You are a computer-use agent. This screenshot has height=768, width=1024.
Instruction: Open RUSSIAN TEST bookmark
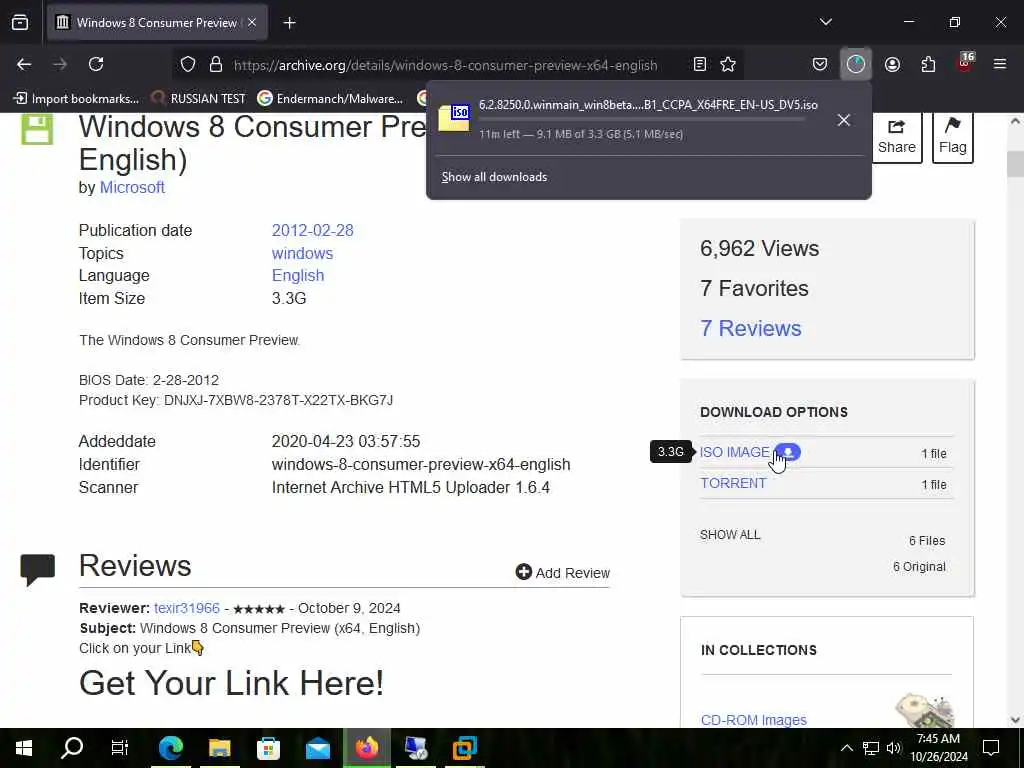(x=198, y=99)
